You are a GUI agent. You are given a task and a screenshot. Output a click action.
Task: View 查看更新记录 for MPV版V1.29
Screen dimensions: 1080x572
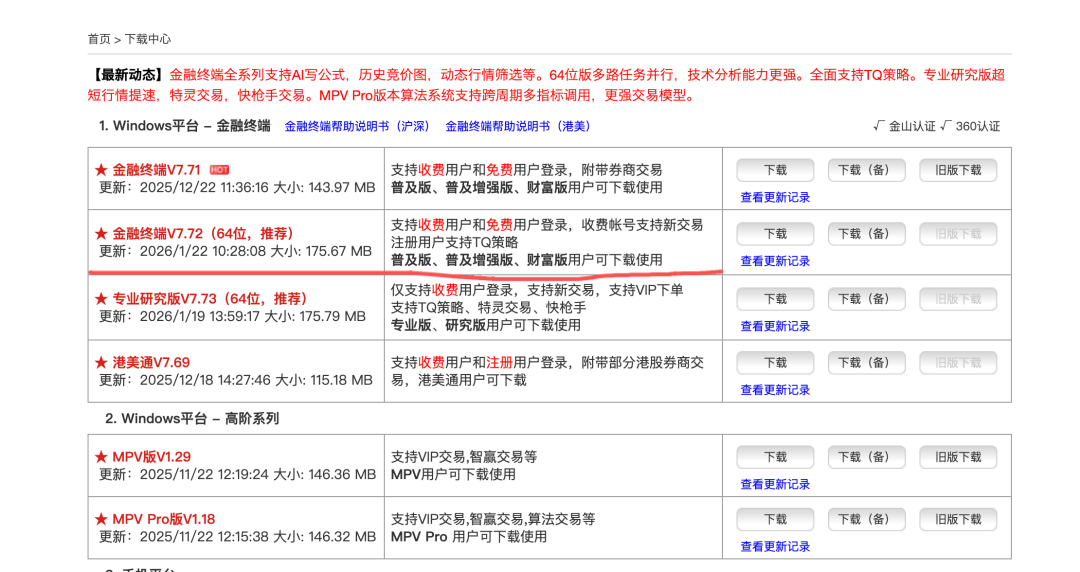[775, 484]
